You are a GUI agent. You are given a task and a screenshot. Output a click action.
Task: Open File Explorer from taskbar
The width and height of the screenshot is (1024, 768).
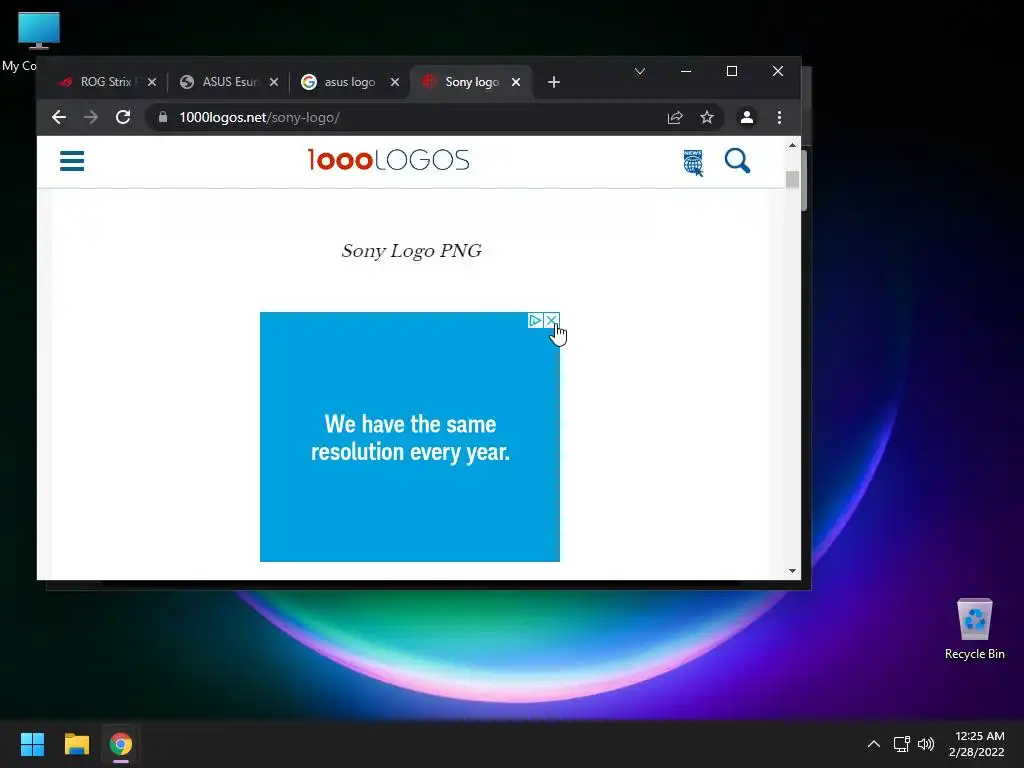(76, 744)
